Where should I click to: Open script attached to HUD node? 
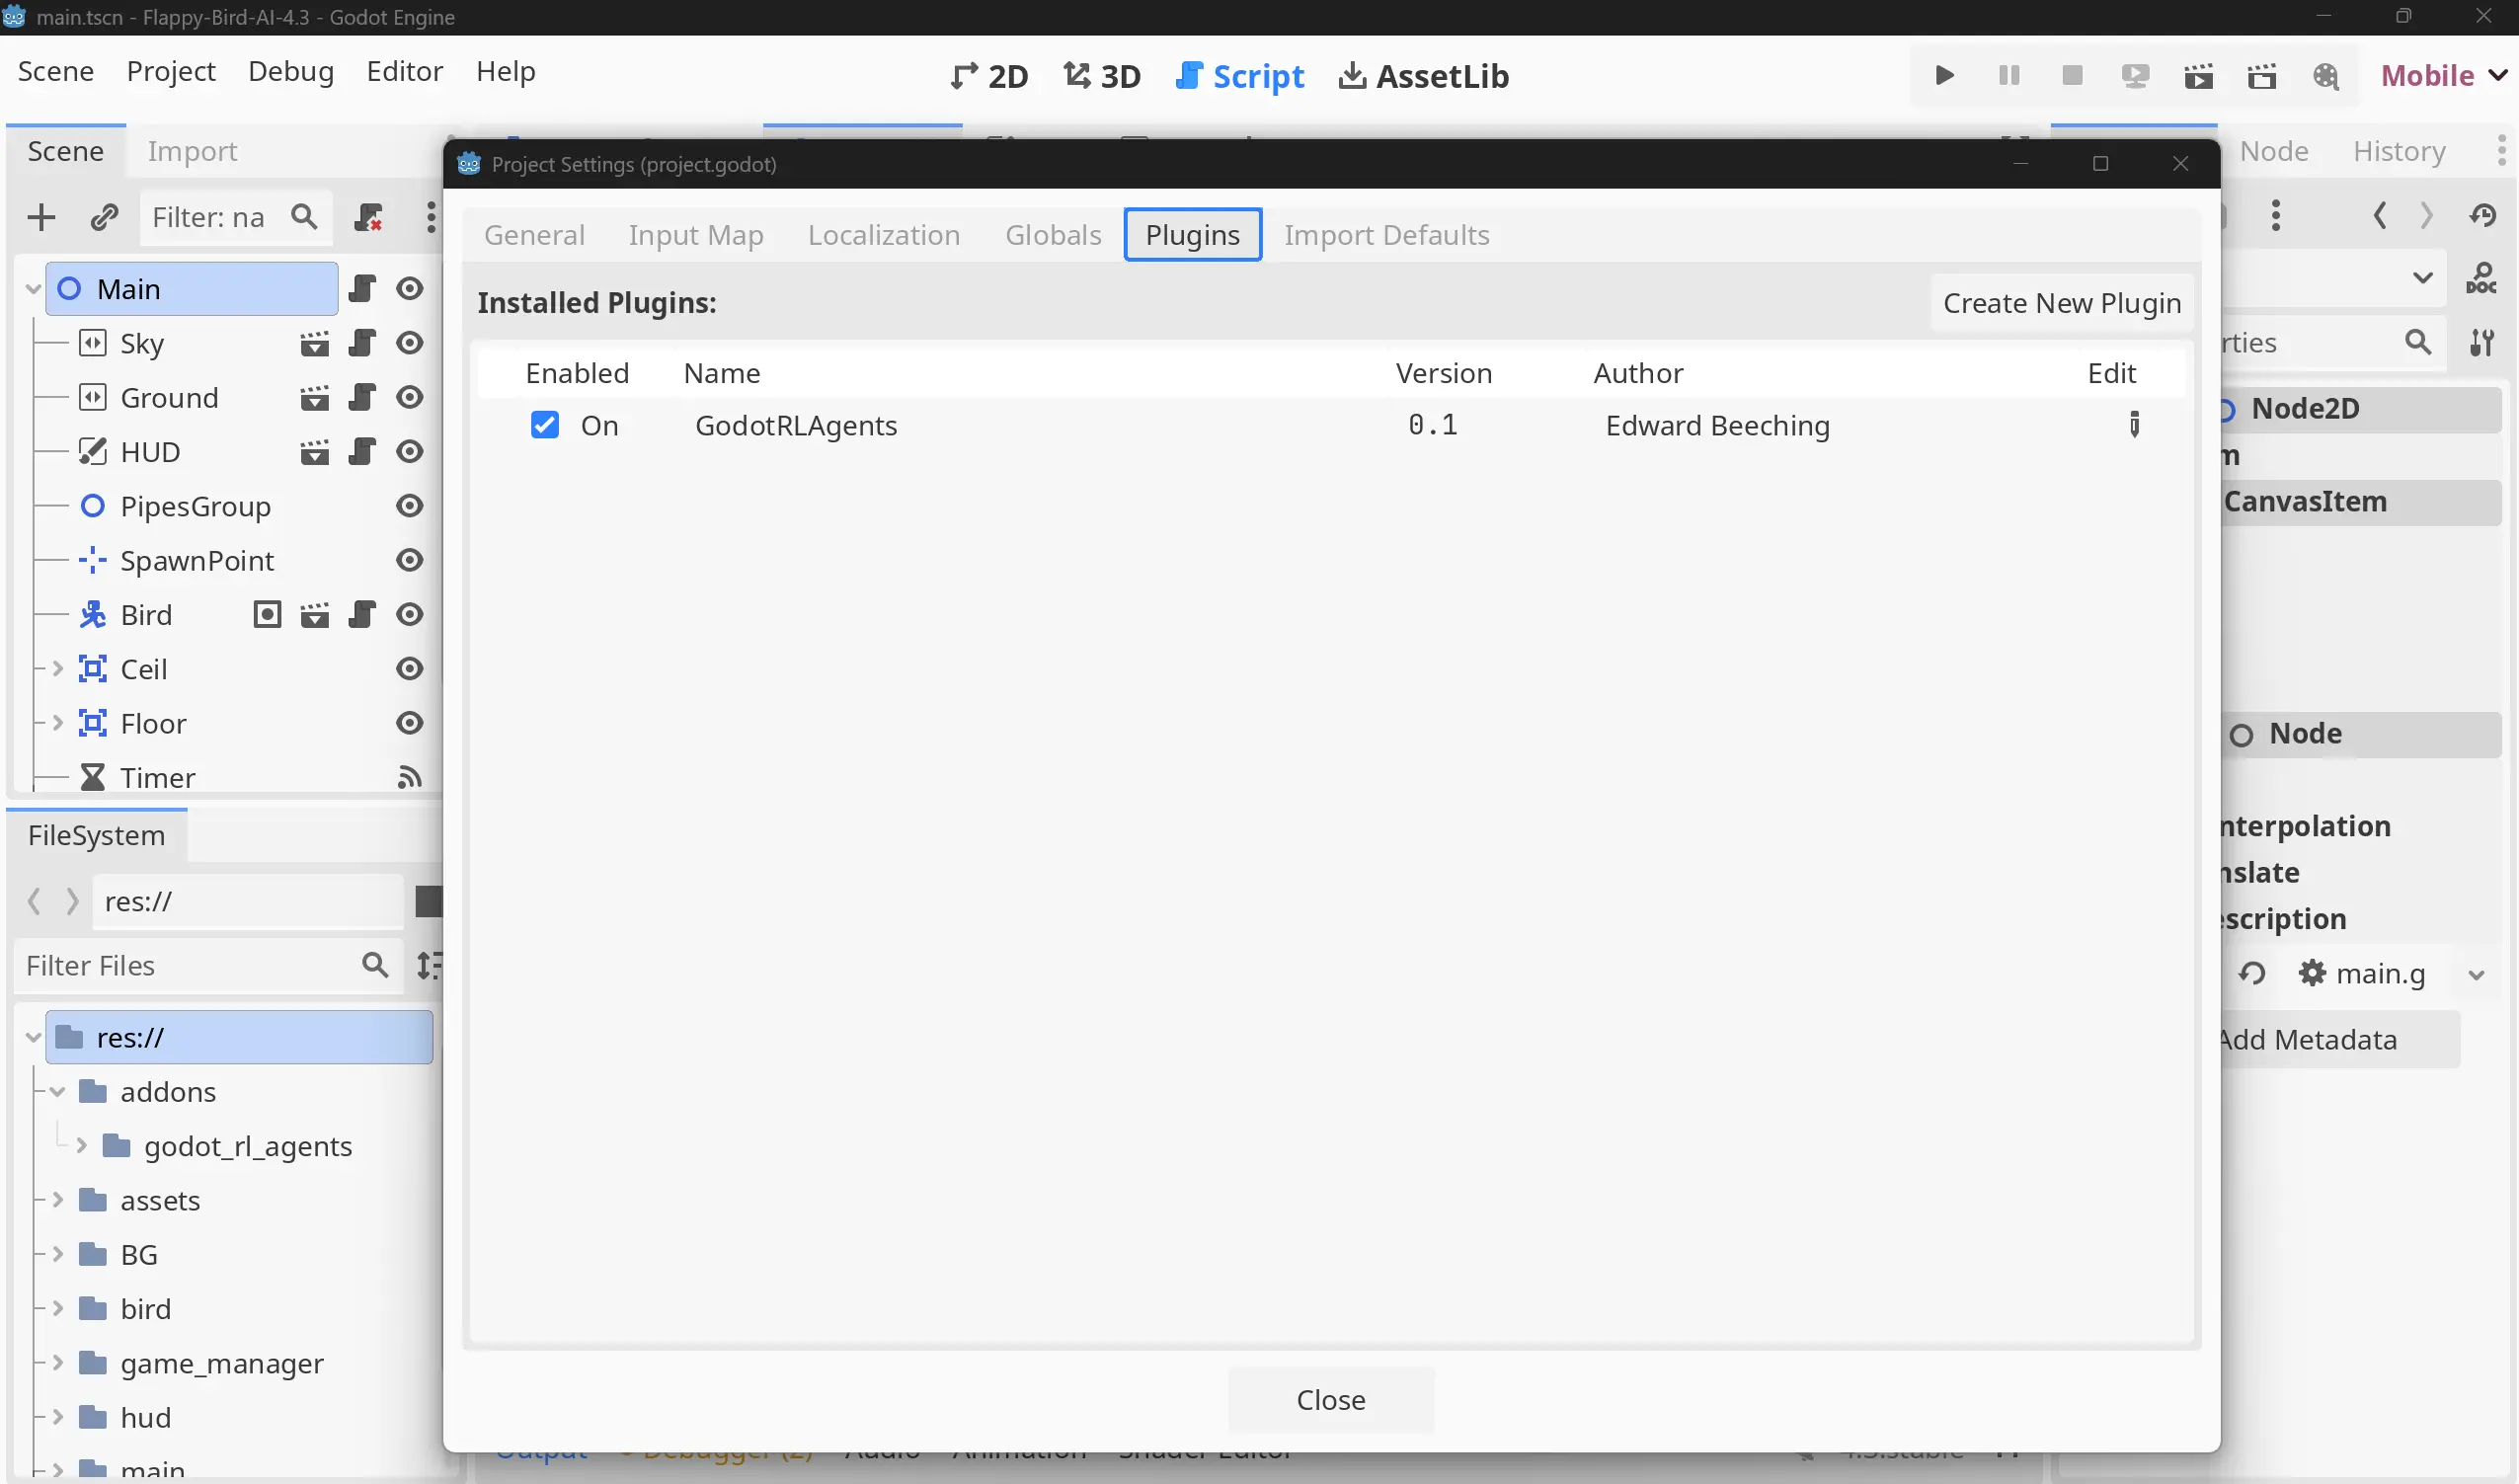click(362, 452)
